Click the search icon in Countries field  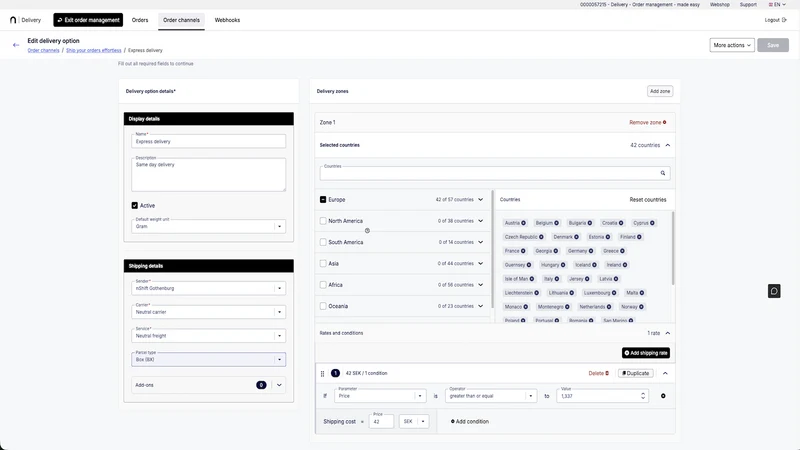[663, 173]
